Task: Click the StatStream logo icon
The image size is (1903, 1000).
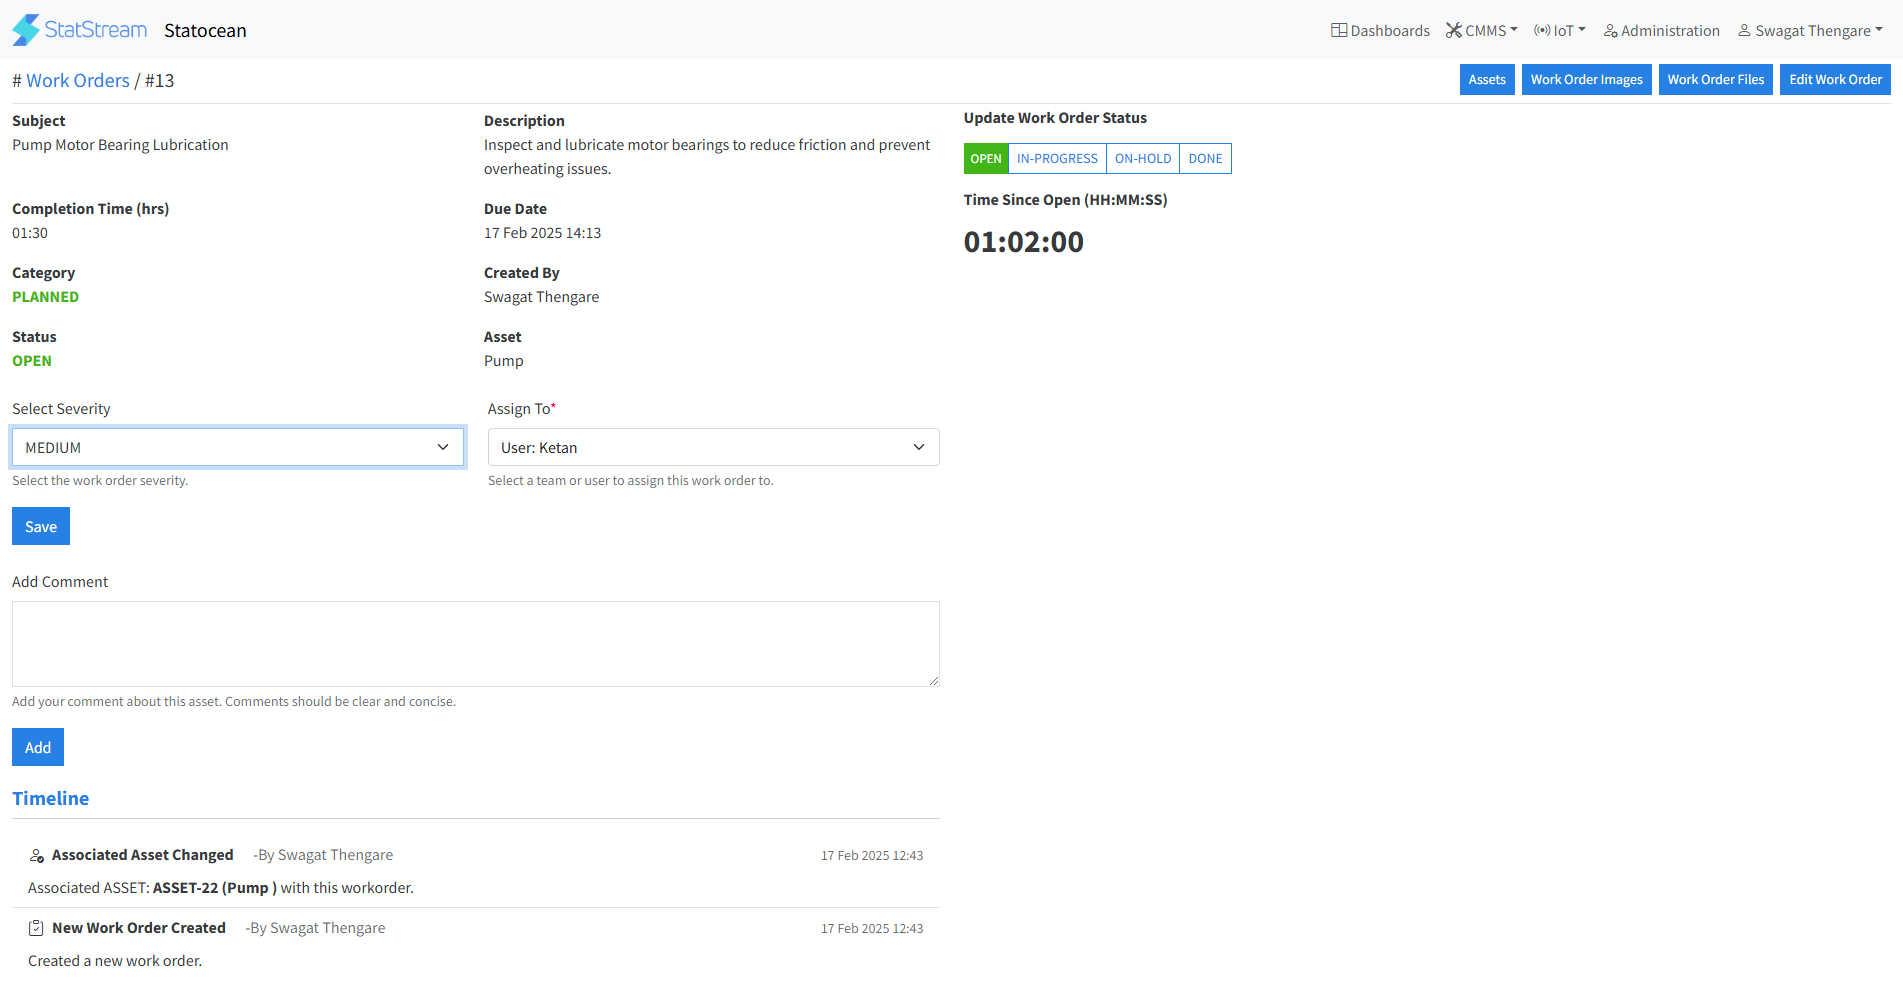Action: point(27,30)
